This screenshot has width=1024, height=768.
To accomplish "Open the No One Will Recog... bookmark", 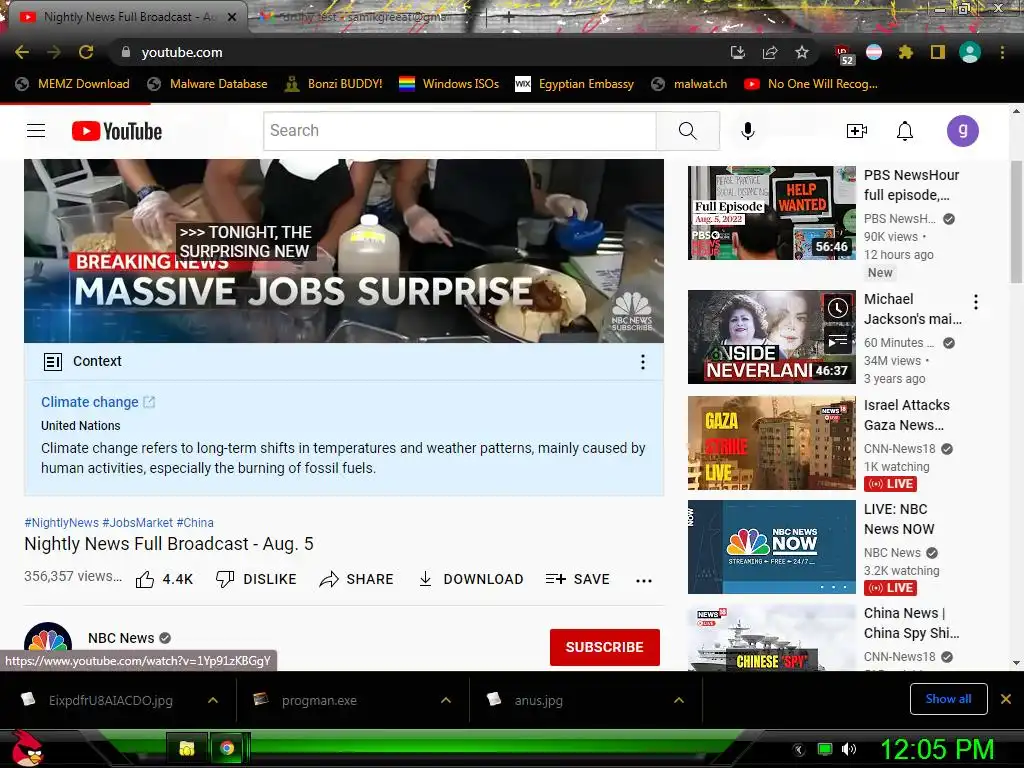I will click(x=811, y=84).
